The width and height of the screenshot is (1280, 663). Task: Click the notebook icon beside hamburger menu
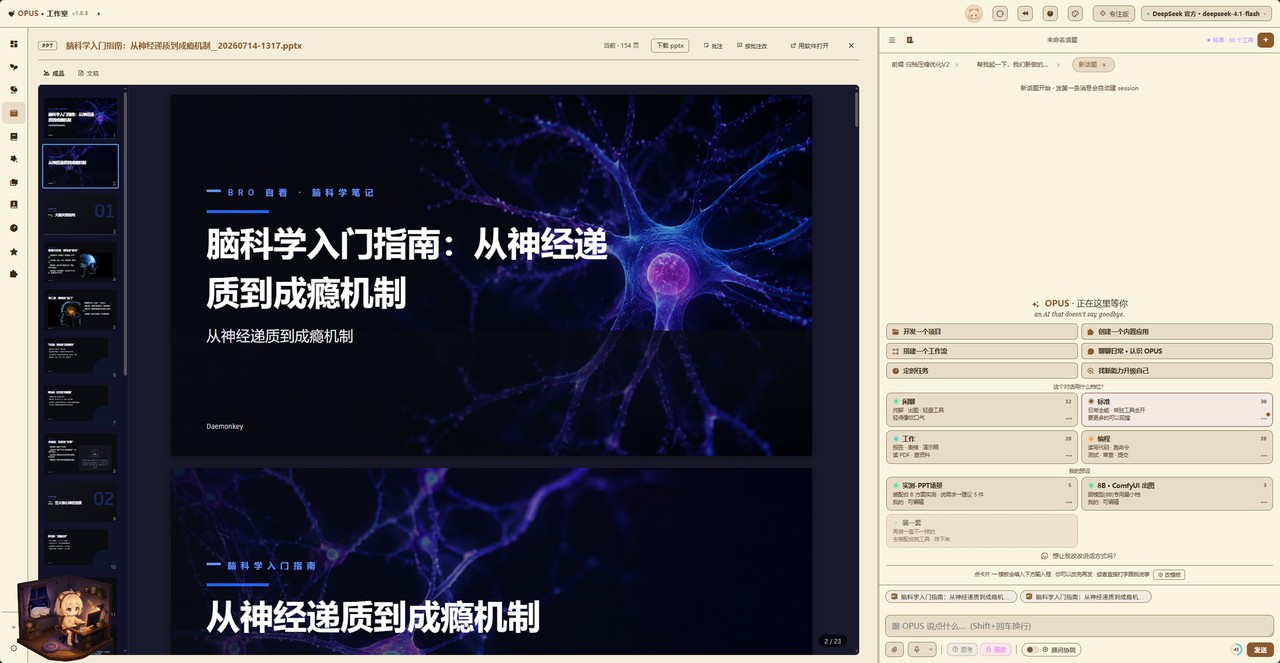coord(909,40)
